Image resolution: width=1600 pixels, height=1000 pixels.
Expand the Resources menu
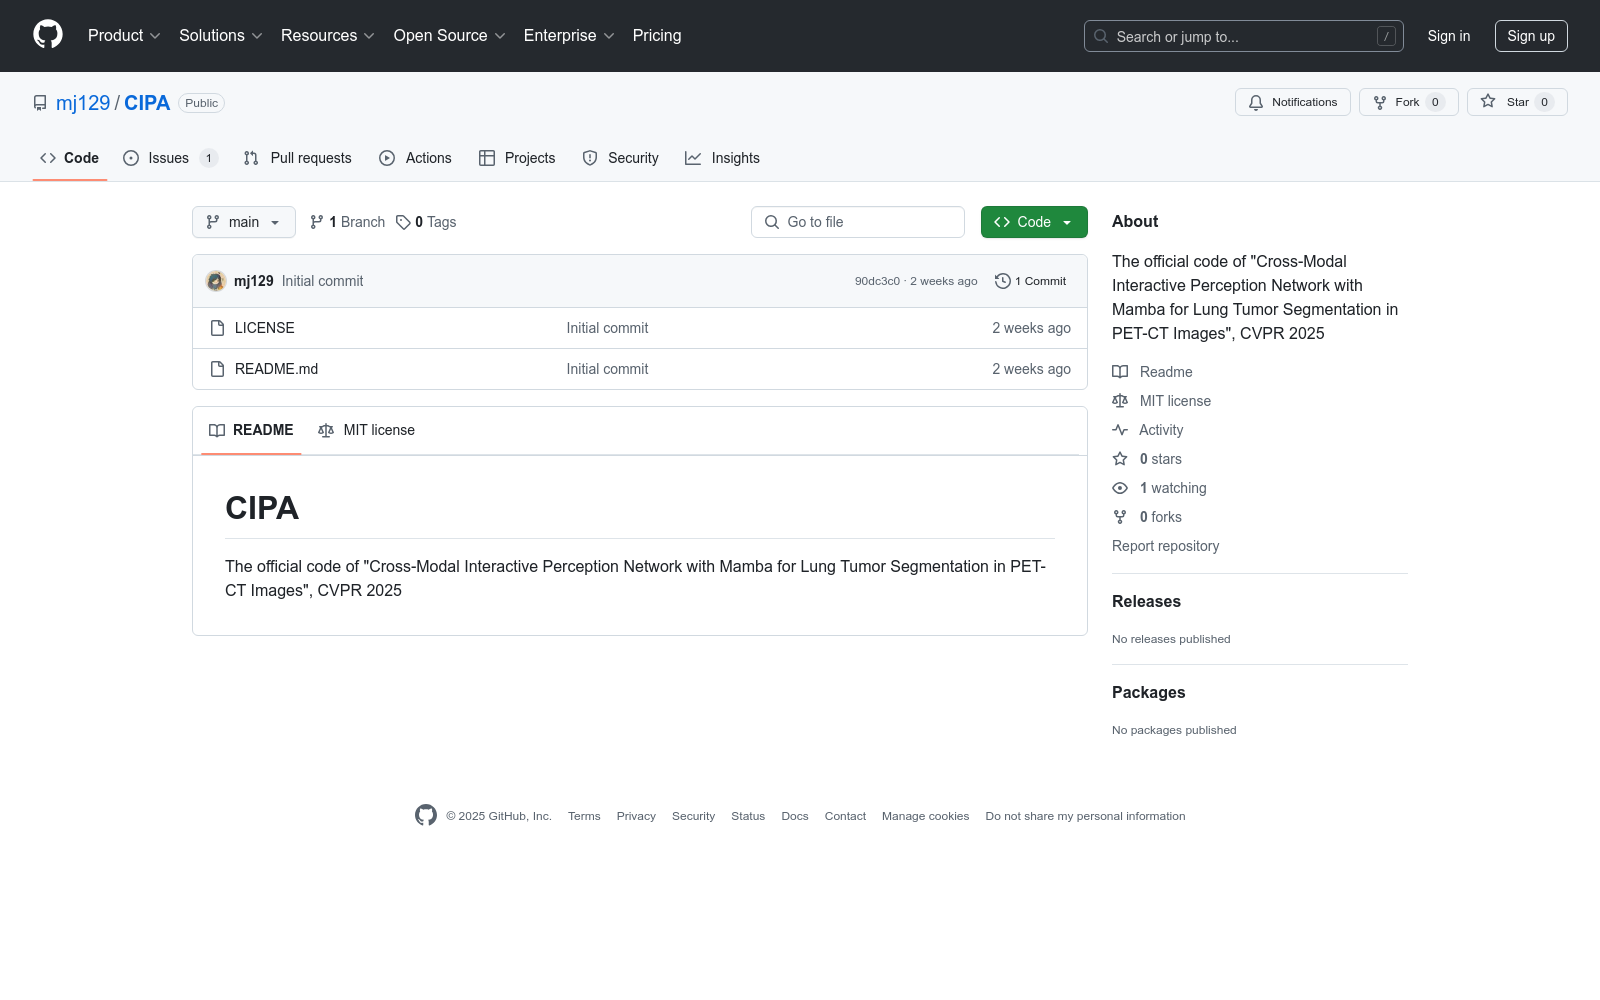328,35
